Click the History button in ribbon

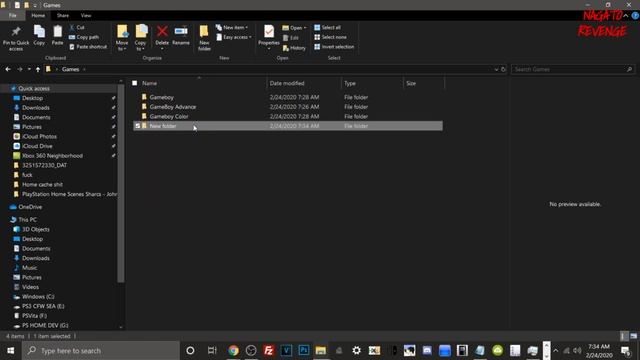point(294,48)
